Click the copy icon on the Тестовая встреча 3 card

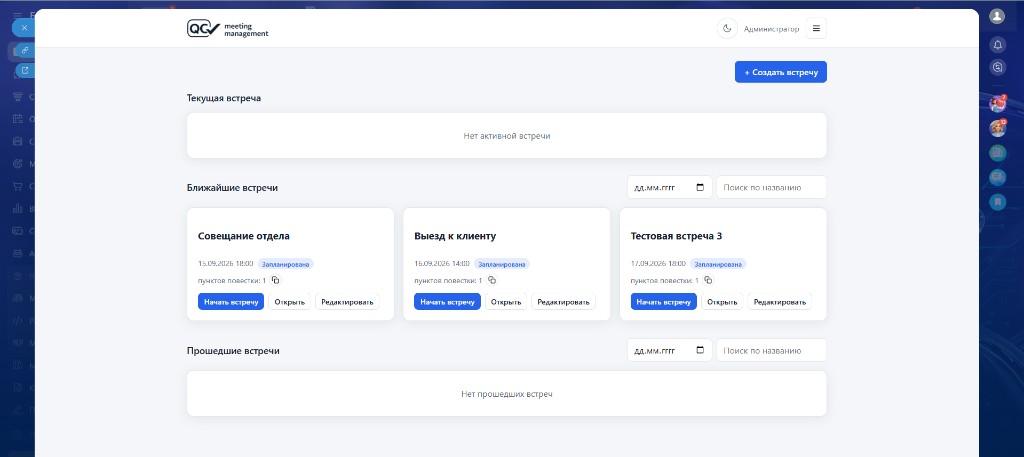click(708, 280)
